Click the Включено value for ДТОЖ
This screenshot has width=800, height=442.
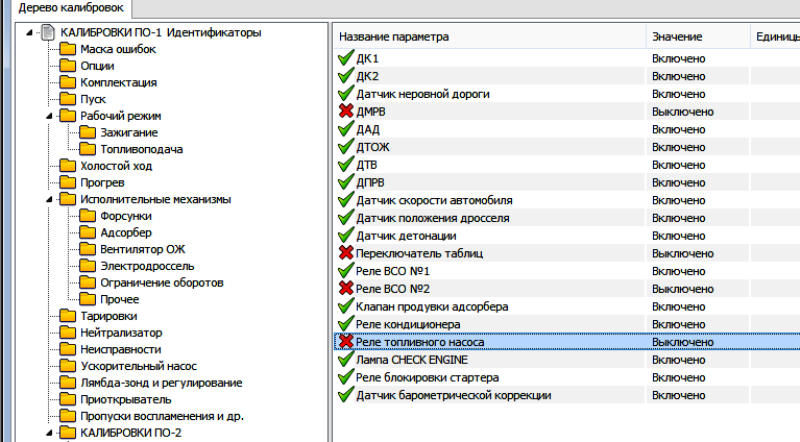click(x=679, y=147)
